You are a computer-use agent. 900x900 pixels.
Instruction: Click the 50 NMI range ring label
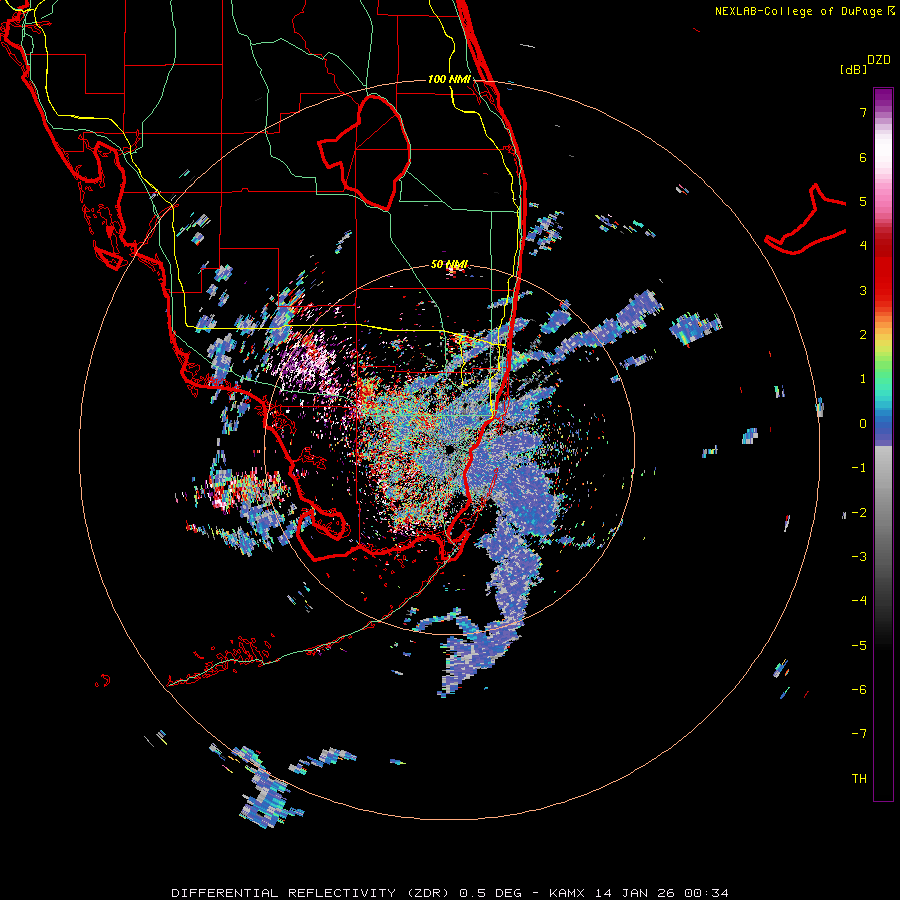click(449, 265)
